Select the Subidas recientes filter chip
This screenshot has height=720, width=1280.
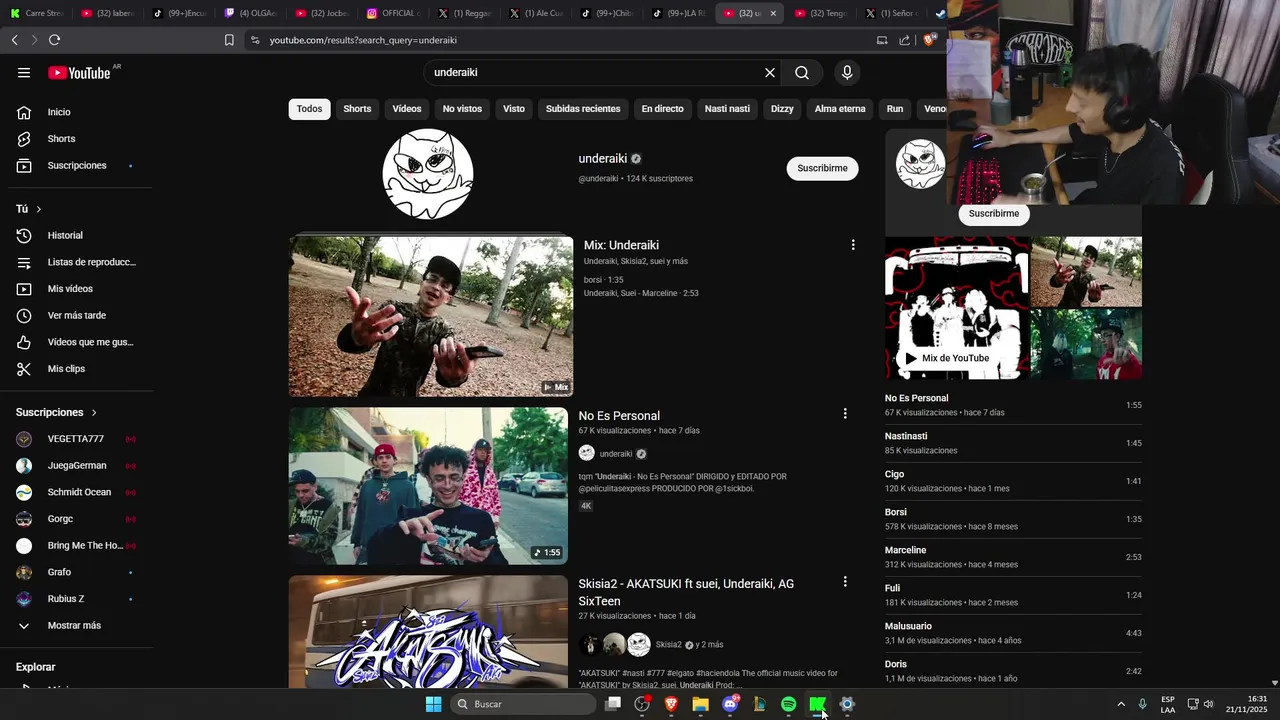pyautogui.click(x=583, y=109)
